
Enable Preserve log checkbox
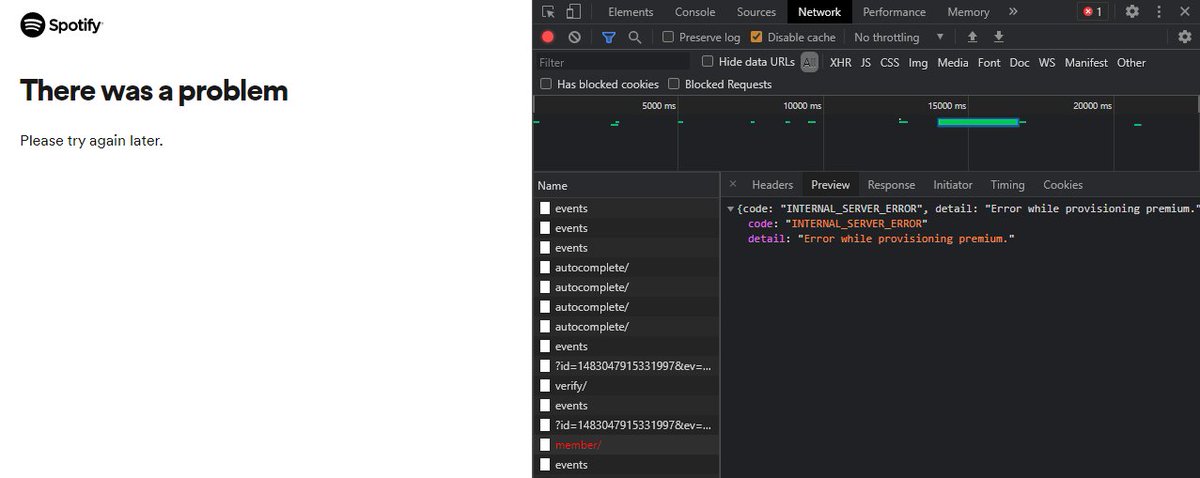[x=668, y=37]
